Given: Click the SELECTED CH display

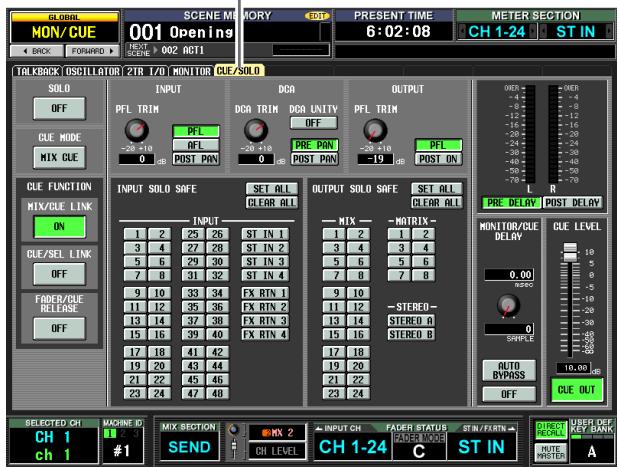Looking at the screenshot, I should coord(54,446).
